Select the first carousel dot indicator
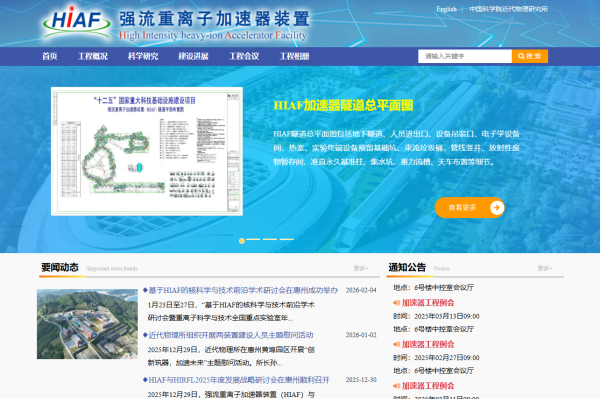 tap(242, 241)
